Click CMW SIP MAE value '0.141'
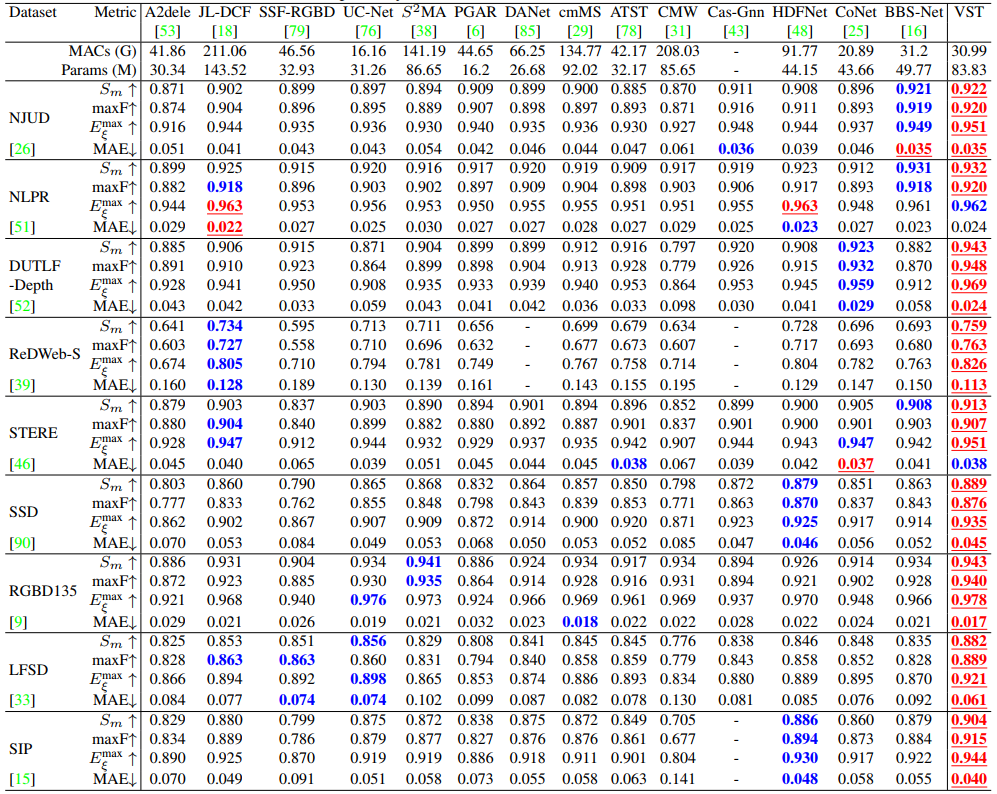 pos(678,779)
